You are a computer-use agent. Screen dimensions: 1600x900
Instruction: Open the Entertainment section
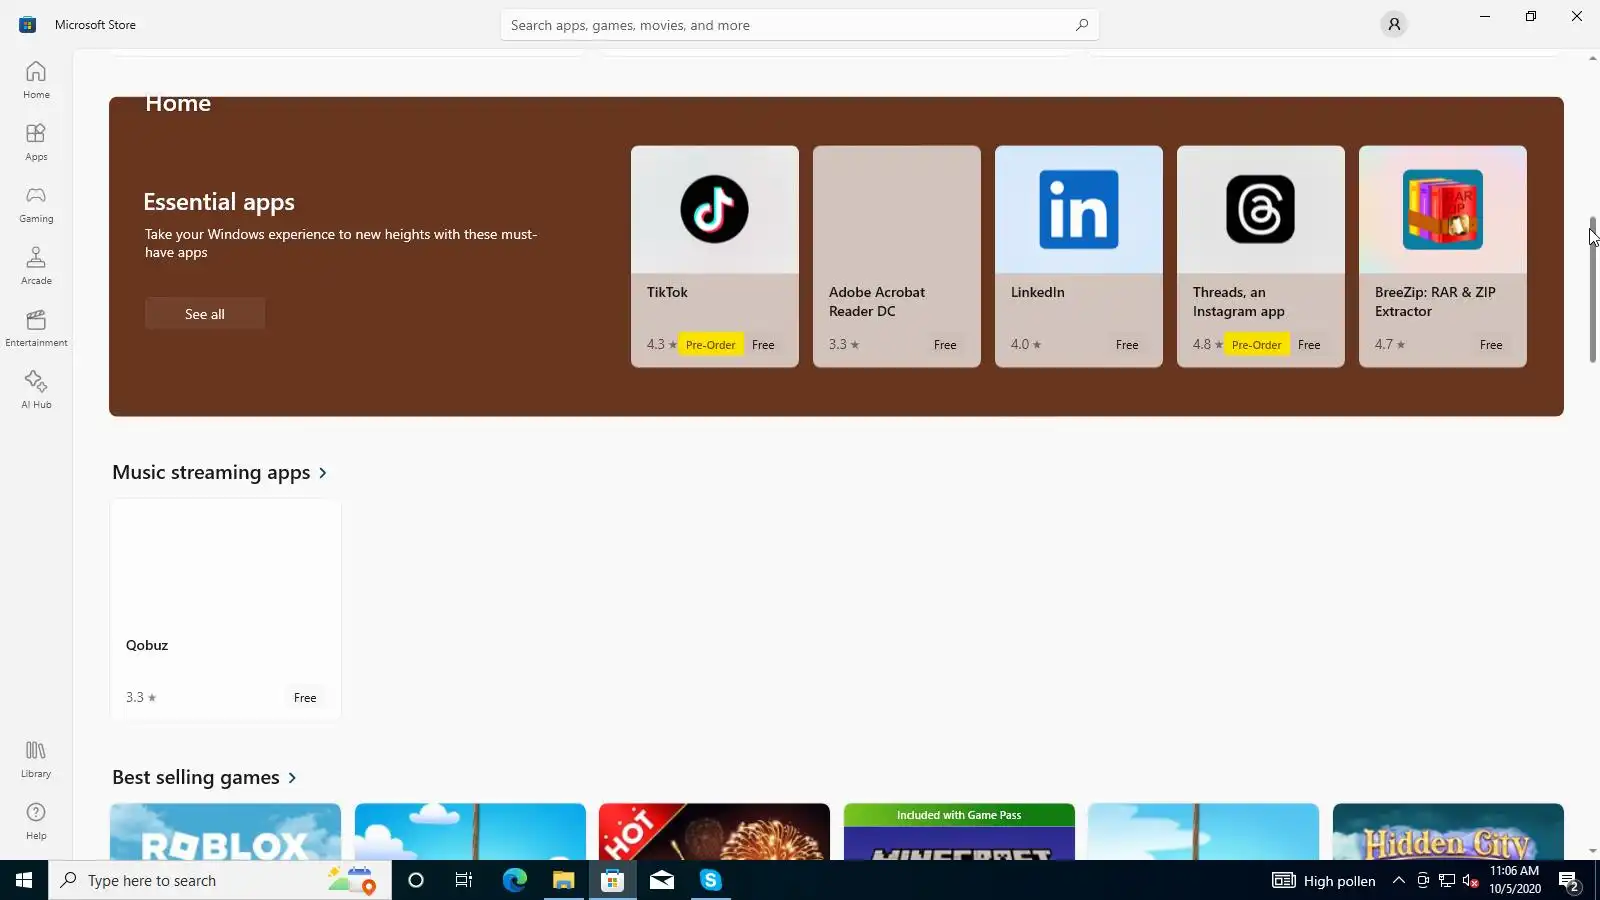click(36, 328)
